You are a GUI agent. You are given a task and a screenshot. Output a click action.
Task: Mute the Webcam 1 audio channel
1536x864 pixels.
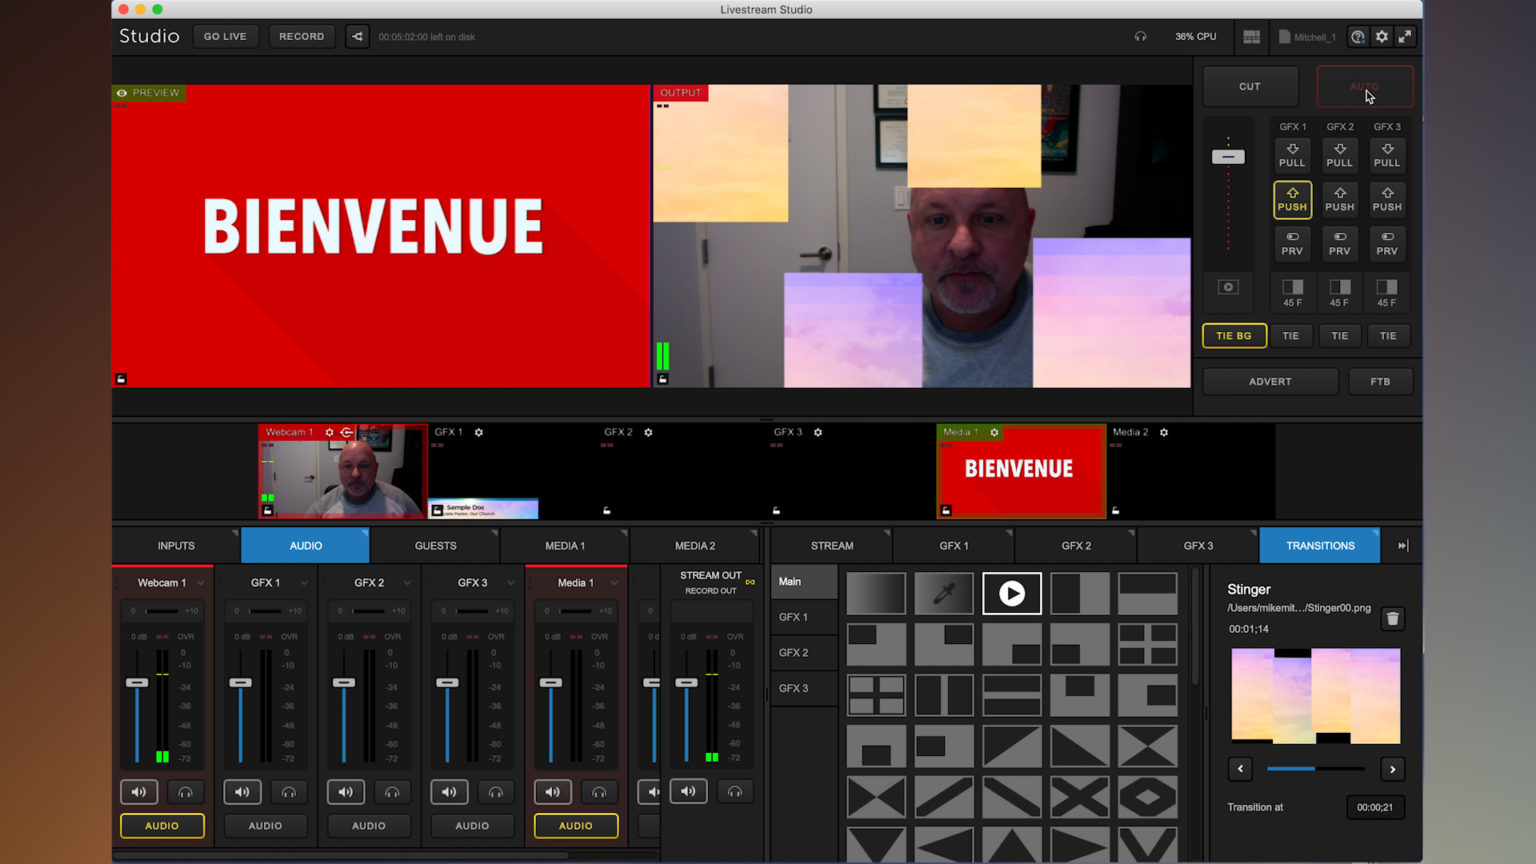coord(139,791)
